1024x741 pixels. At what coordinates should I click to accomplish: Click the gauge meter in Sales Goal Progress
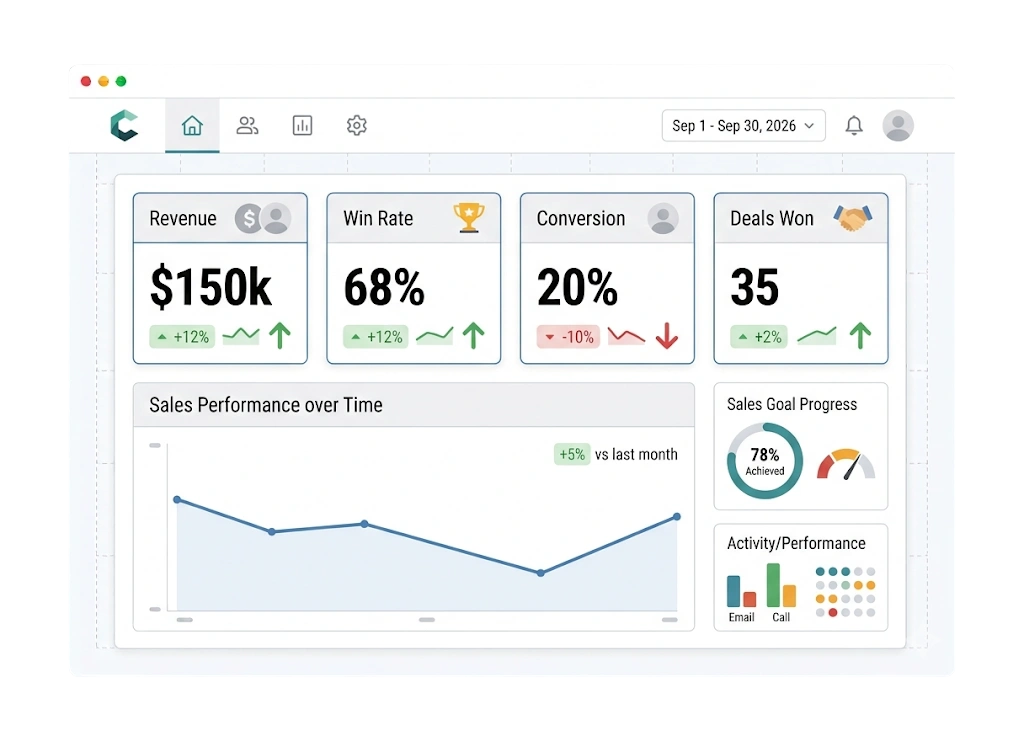pos(846,464)
